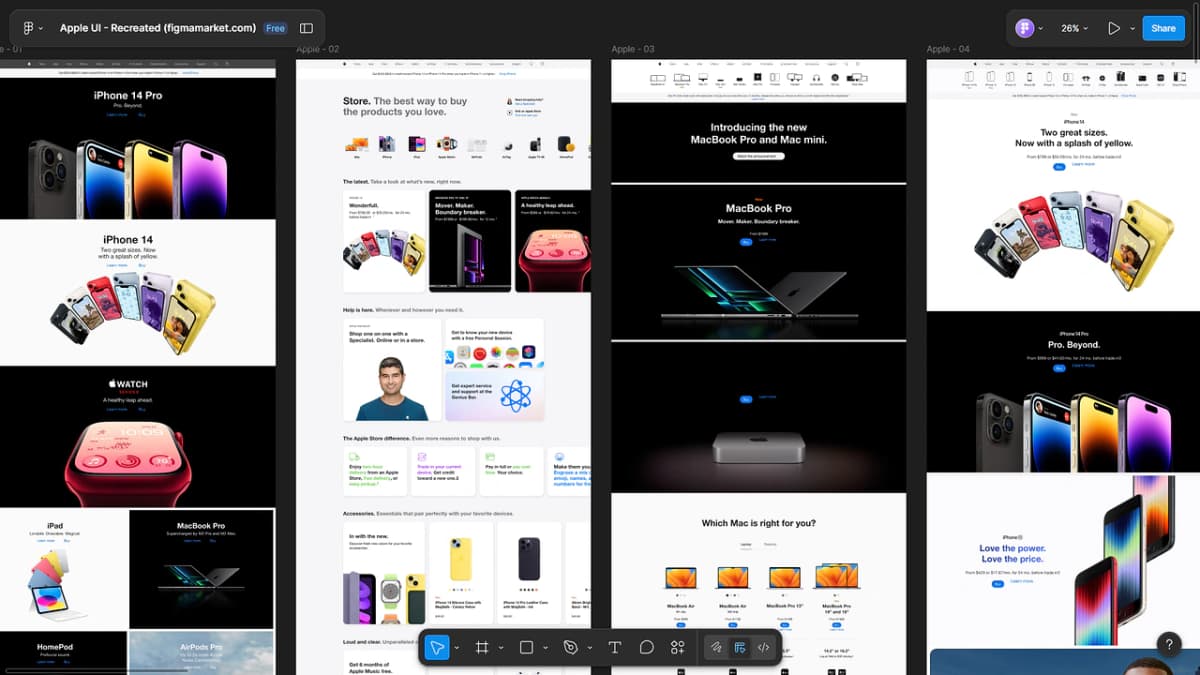
Task: Click the Mac mini image in Apple - 03
Action: pyautogui.click(x=758, y=446)
